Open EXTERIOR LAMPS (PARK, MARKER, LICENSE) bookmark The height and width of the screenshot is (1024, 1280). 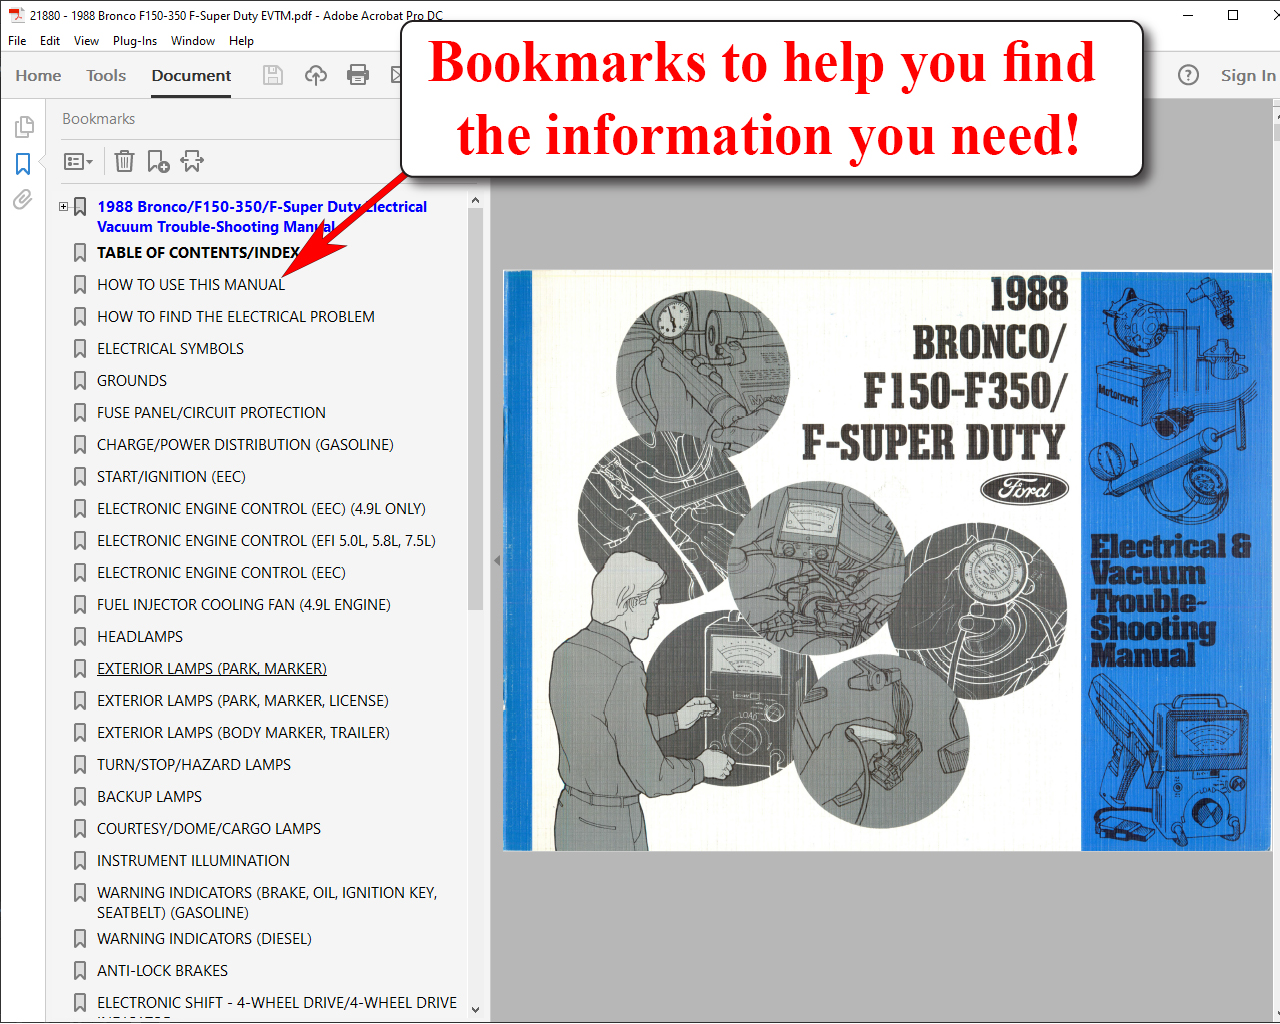point(243,701)
